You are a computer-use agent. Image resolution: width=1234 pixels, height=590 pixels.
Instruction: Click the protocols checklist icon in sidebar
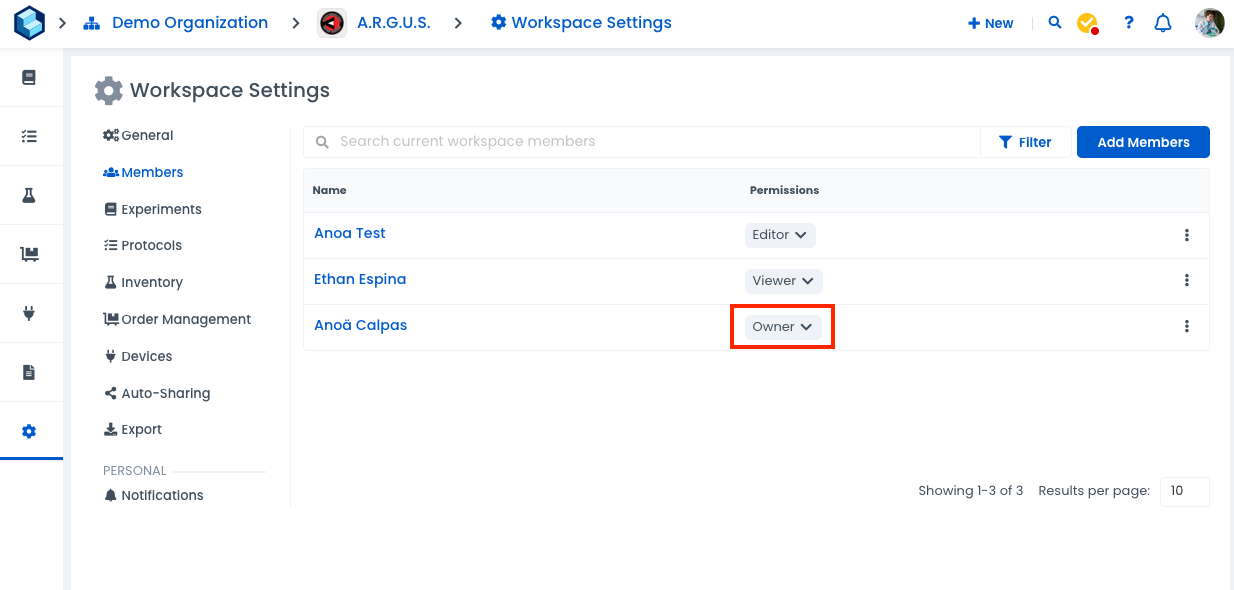(29, 136)
